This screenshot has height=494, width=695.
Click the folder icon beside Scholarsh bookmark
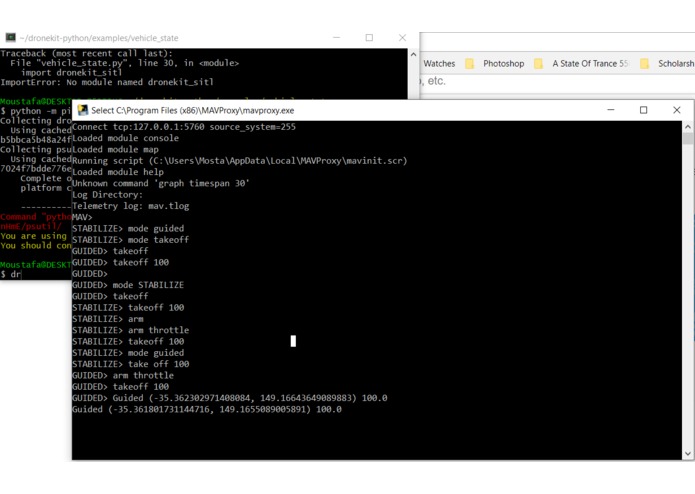click(x=644, y=64)
